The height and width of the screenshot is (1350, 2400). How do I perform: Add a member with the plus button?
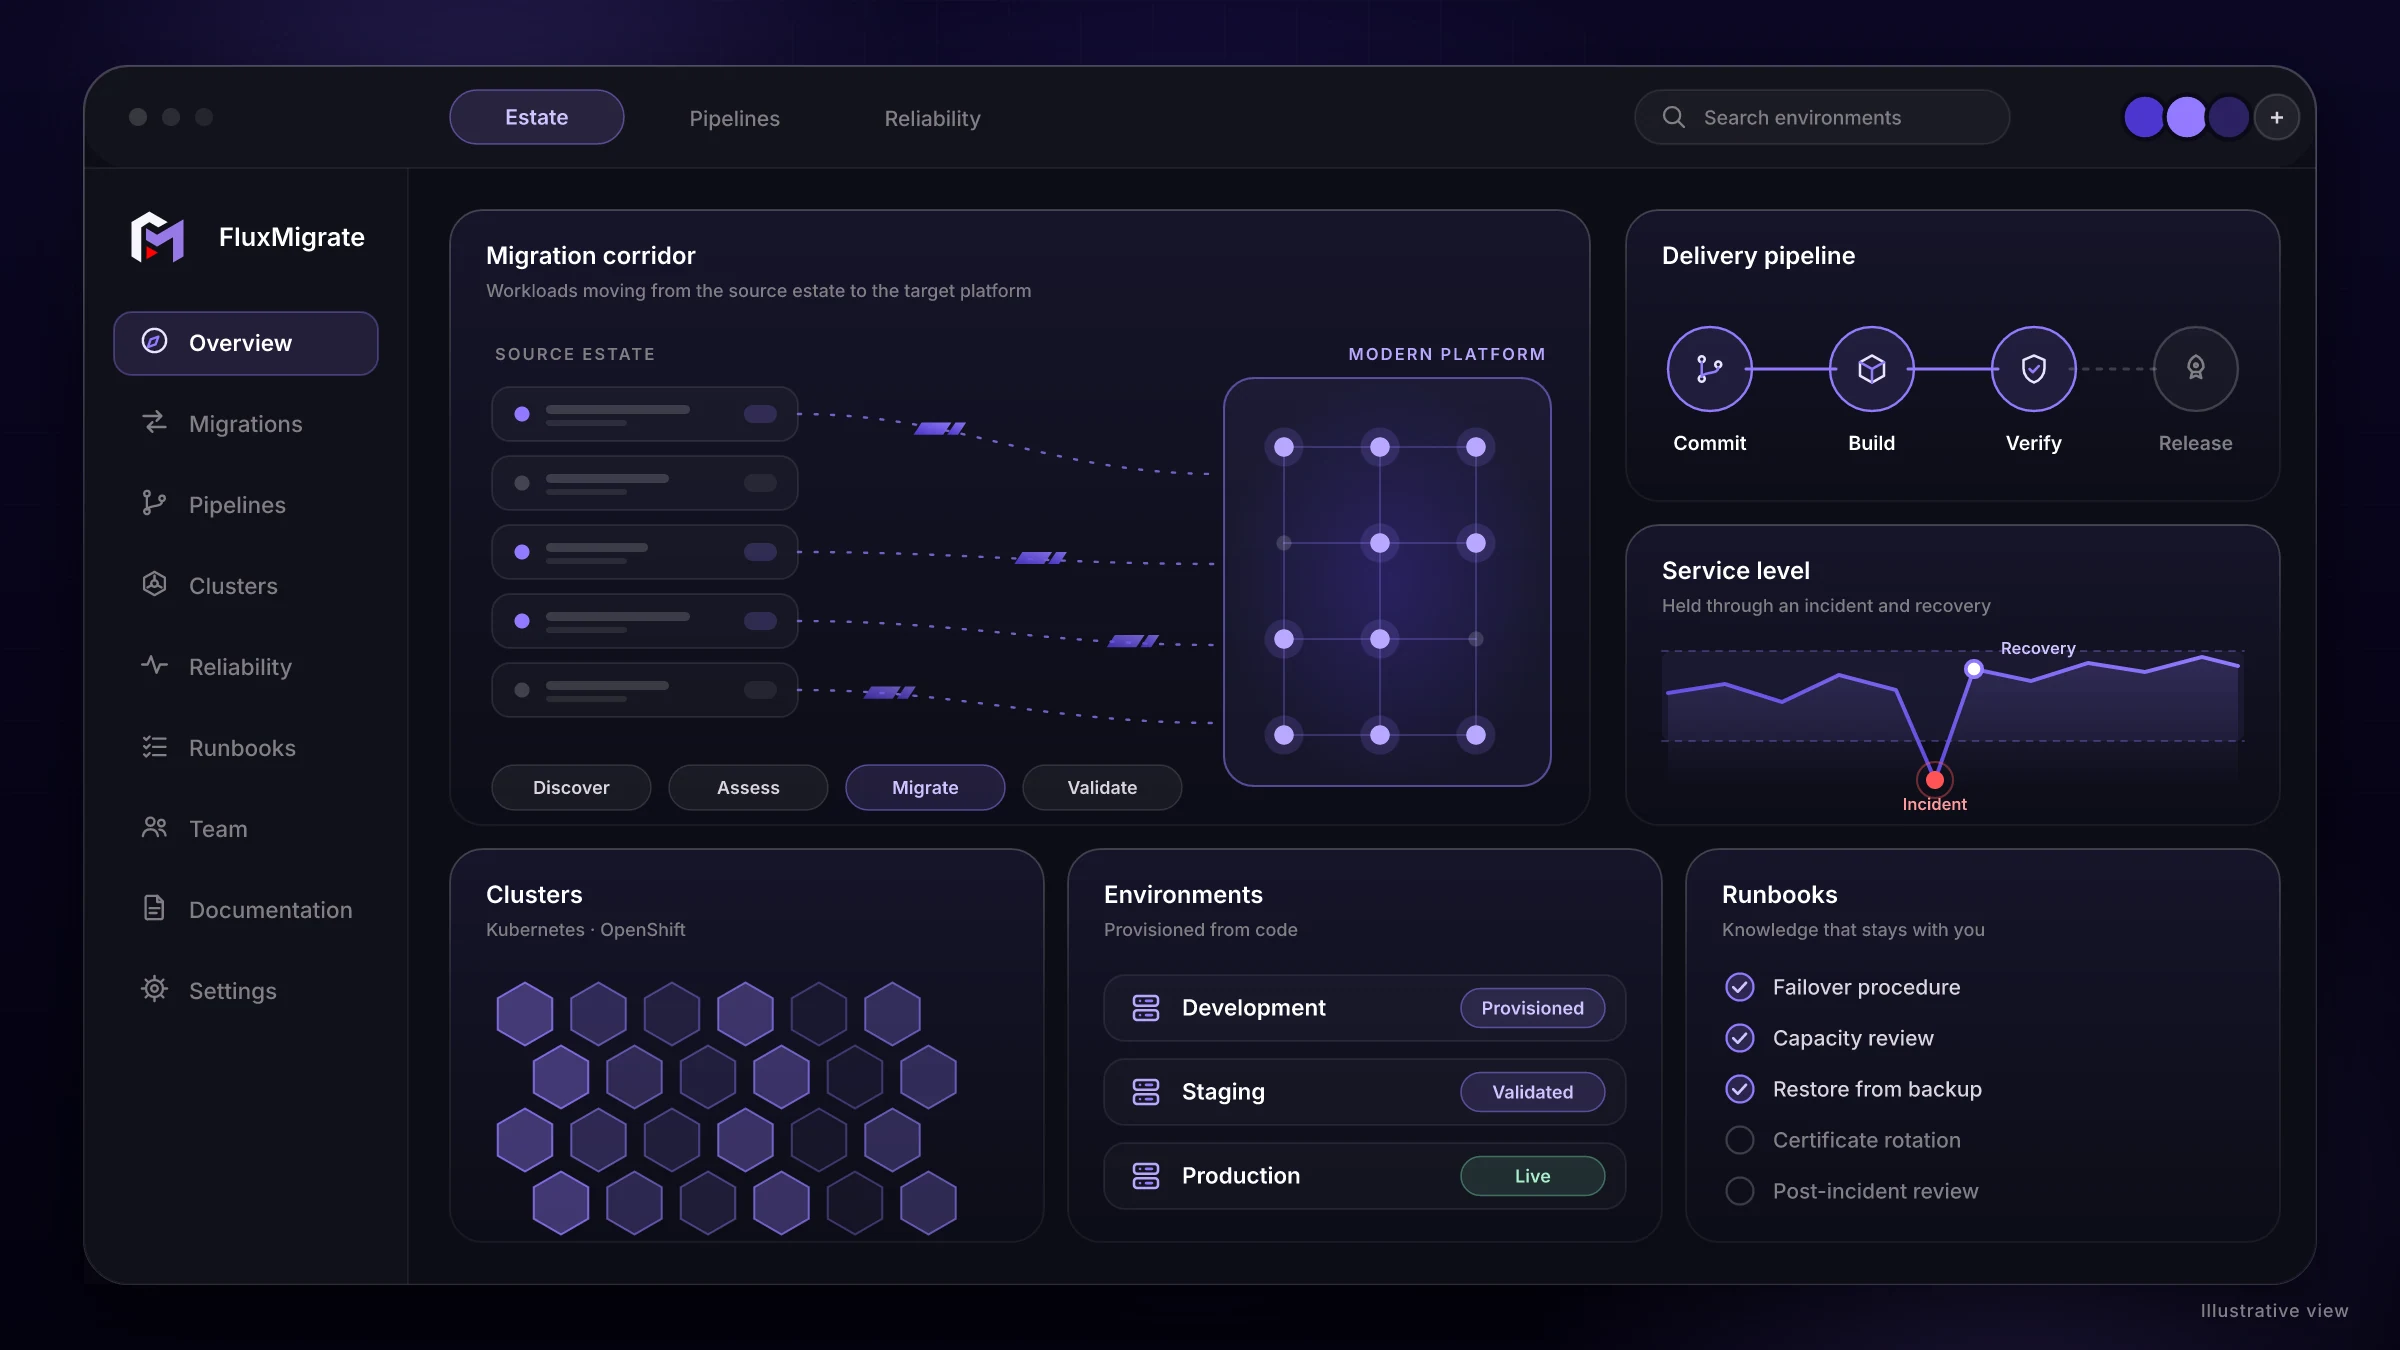pyautogui.click(x=2277, y=117)
